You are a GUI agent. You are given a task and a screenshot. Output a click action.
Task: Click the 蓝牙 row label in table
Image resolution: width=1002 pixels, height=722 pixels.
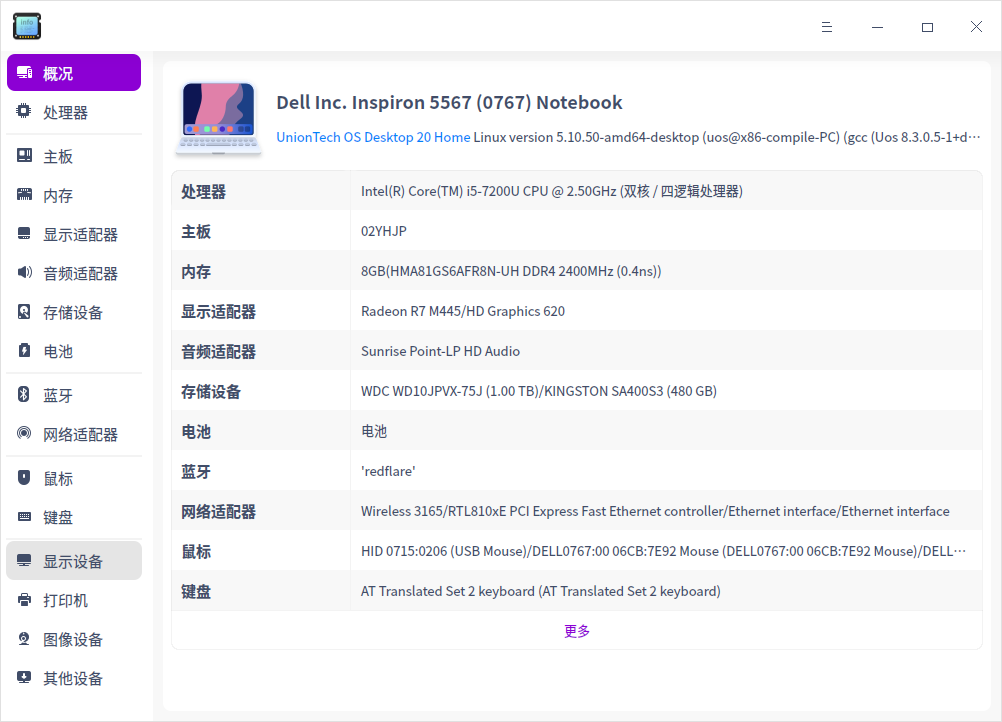196,472
